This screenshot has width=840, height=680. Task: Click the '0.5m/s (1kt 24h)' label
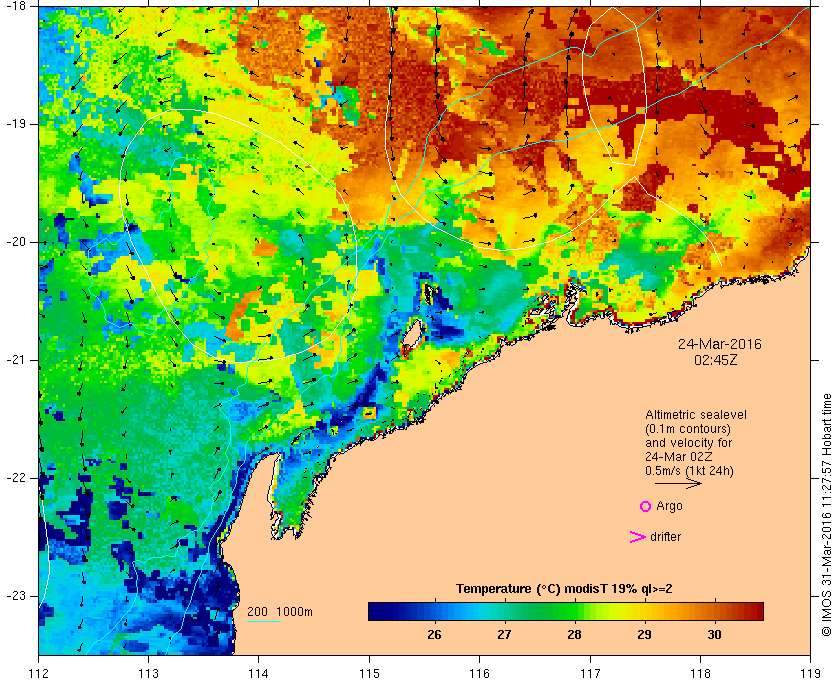point(689,471)
